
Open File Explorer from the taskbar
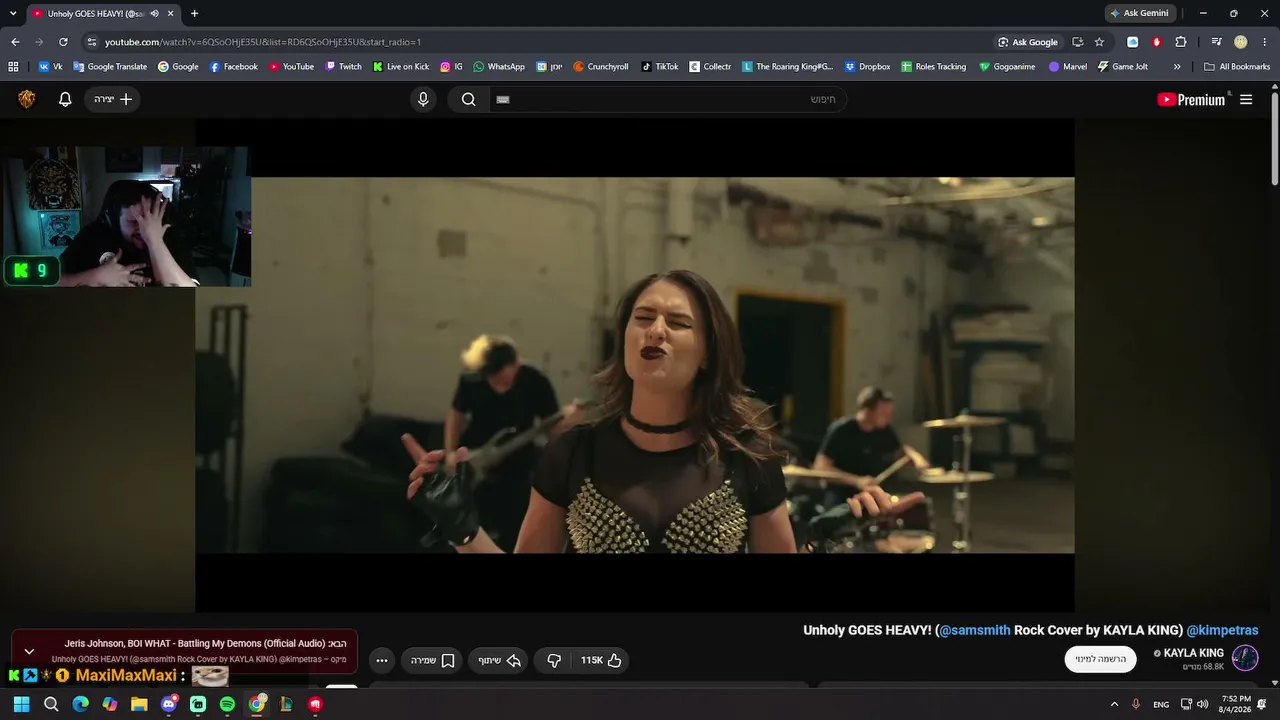[x=139, y=704]
